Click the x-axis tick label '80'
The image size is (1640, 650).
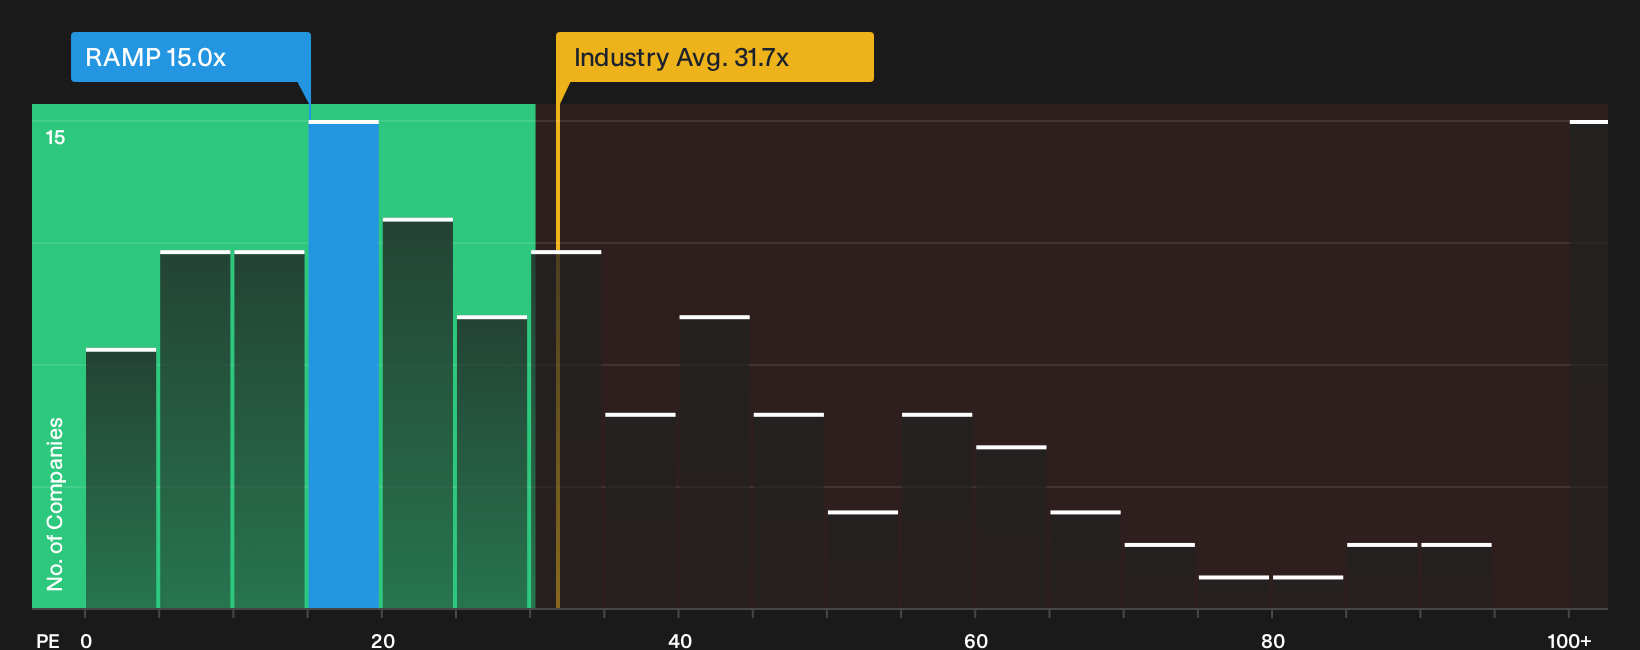click(1273, 641)
